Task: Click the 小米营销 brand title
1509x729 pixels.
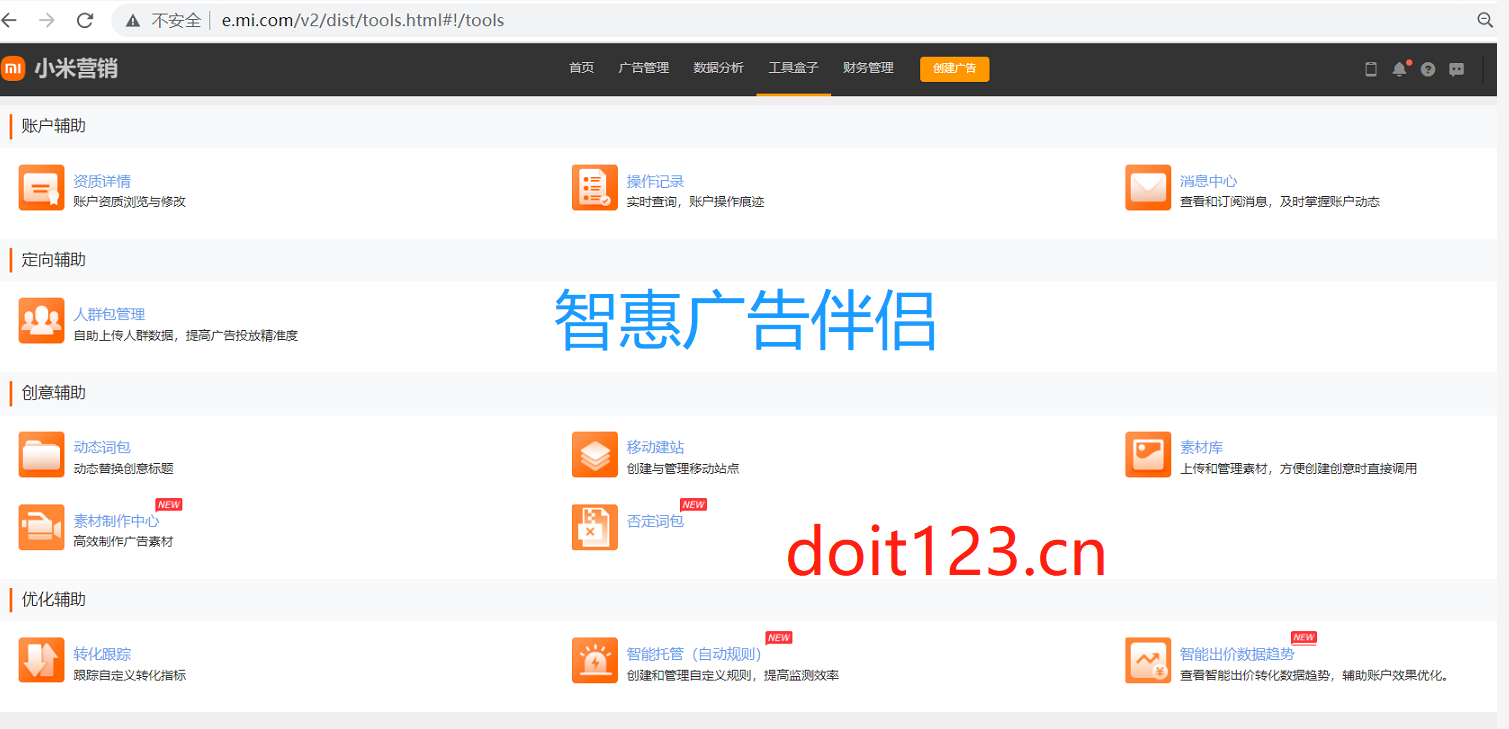Action: pyautogui.click(x=76, y=68)
